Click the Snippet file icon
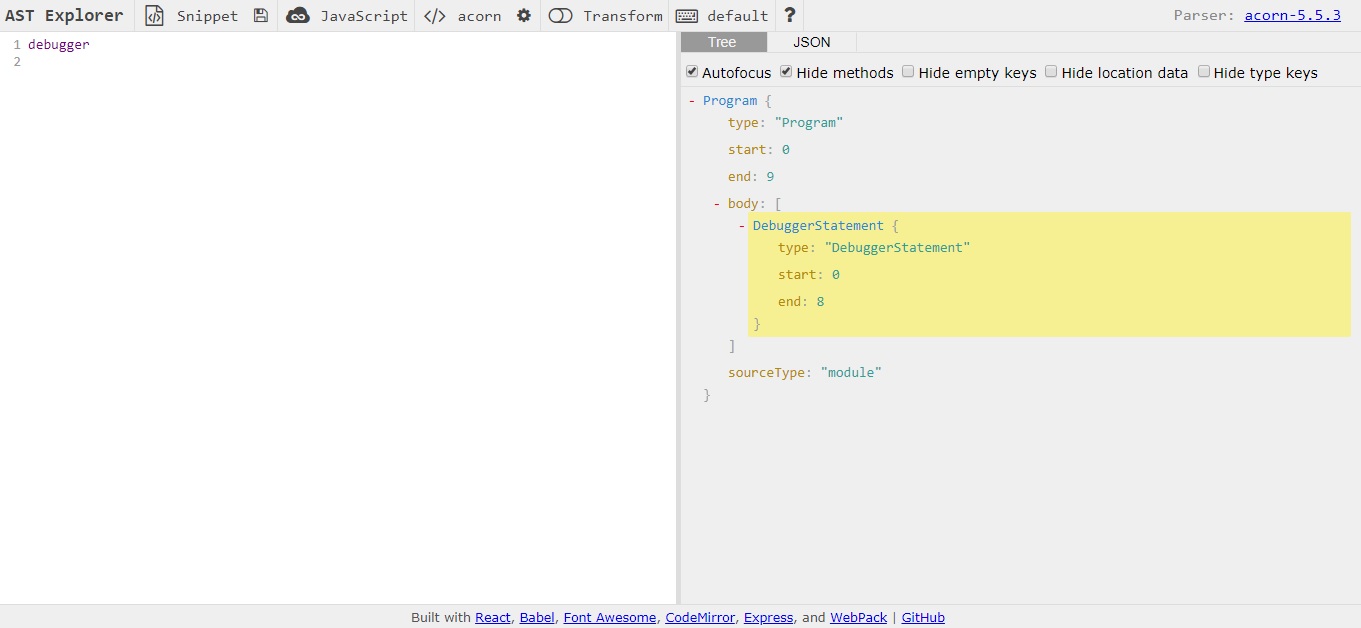This screenshot has height=628, width=1361. [154, 16]
